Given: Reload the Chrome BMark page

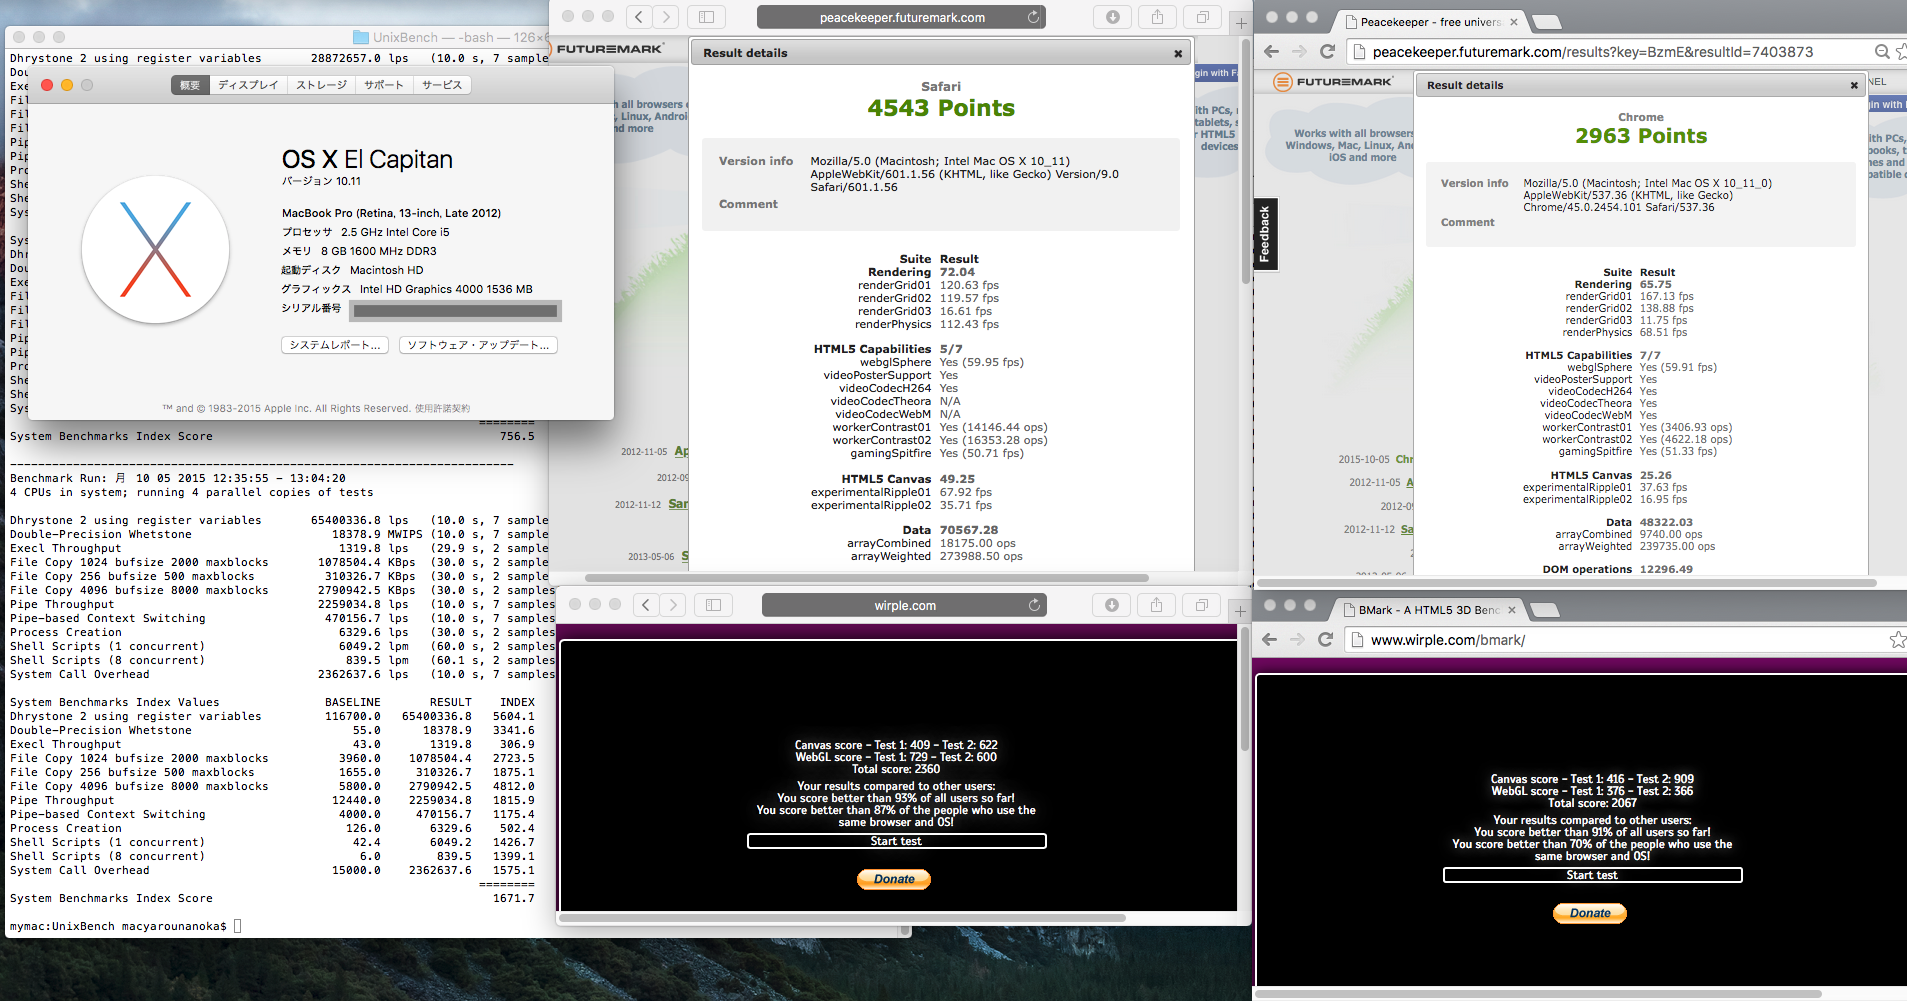Looking at the screenshot, I should tap(1325, 640).
